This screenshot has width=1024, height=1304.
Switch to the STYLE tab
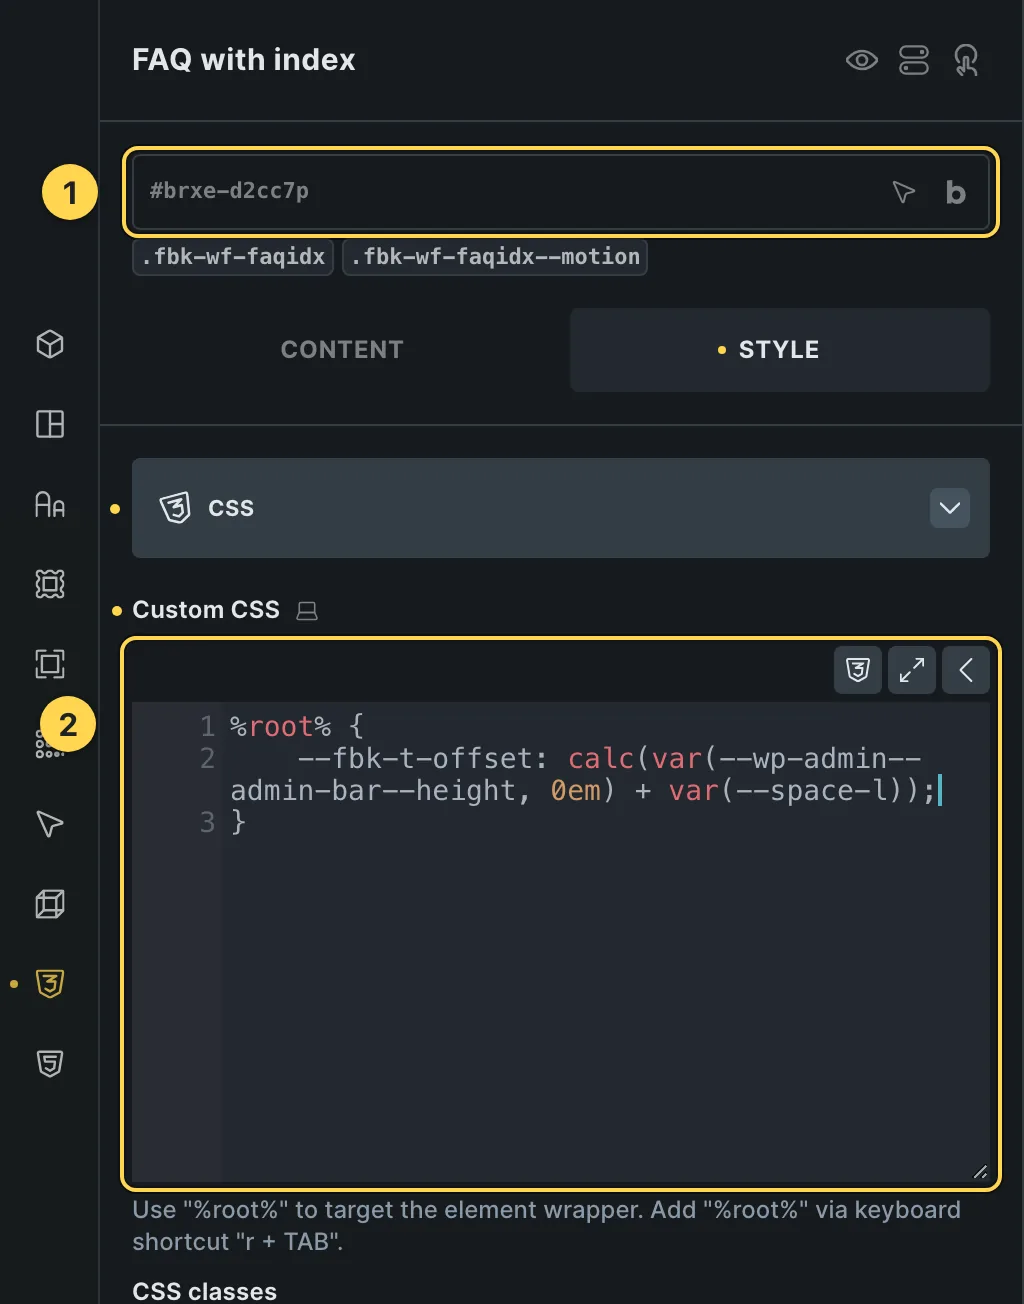[780, 350]
